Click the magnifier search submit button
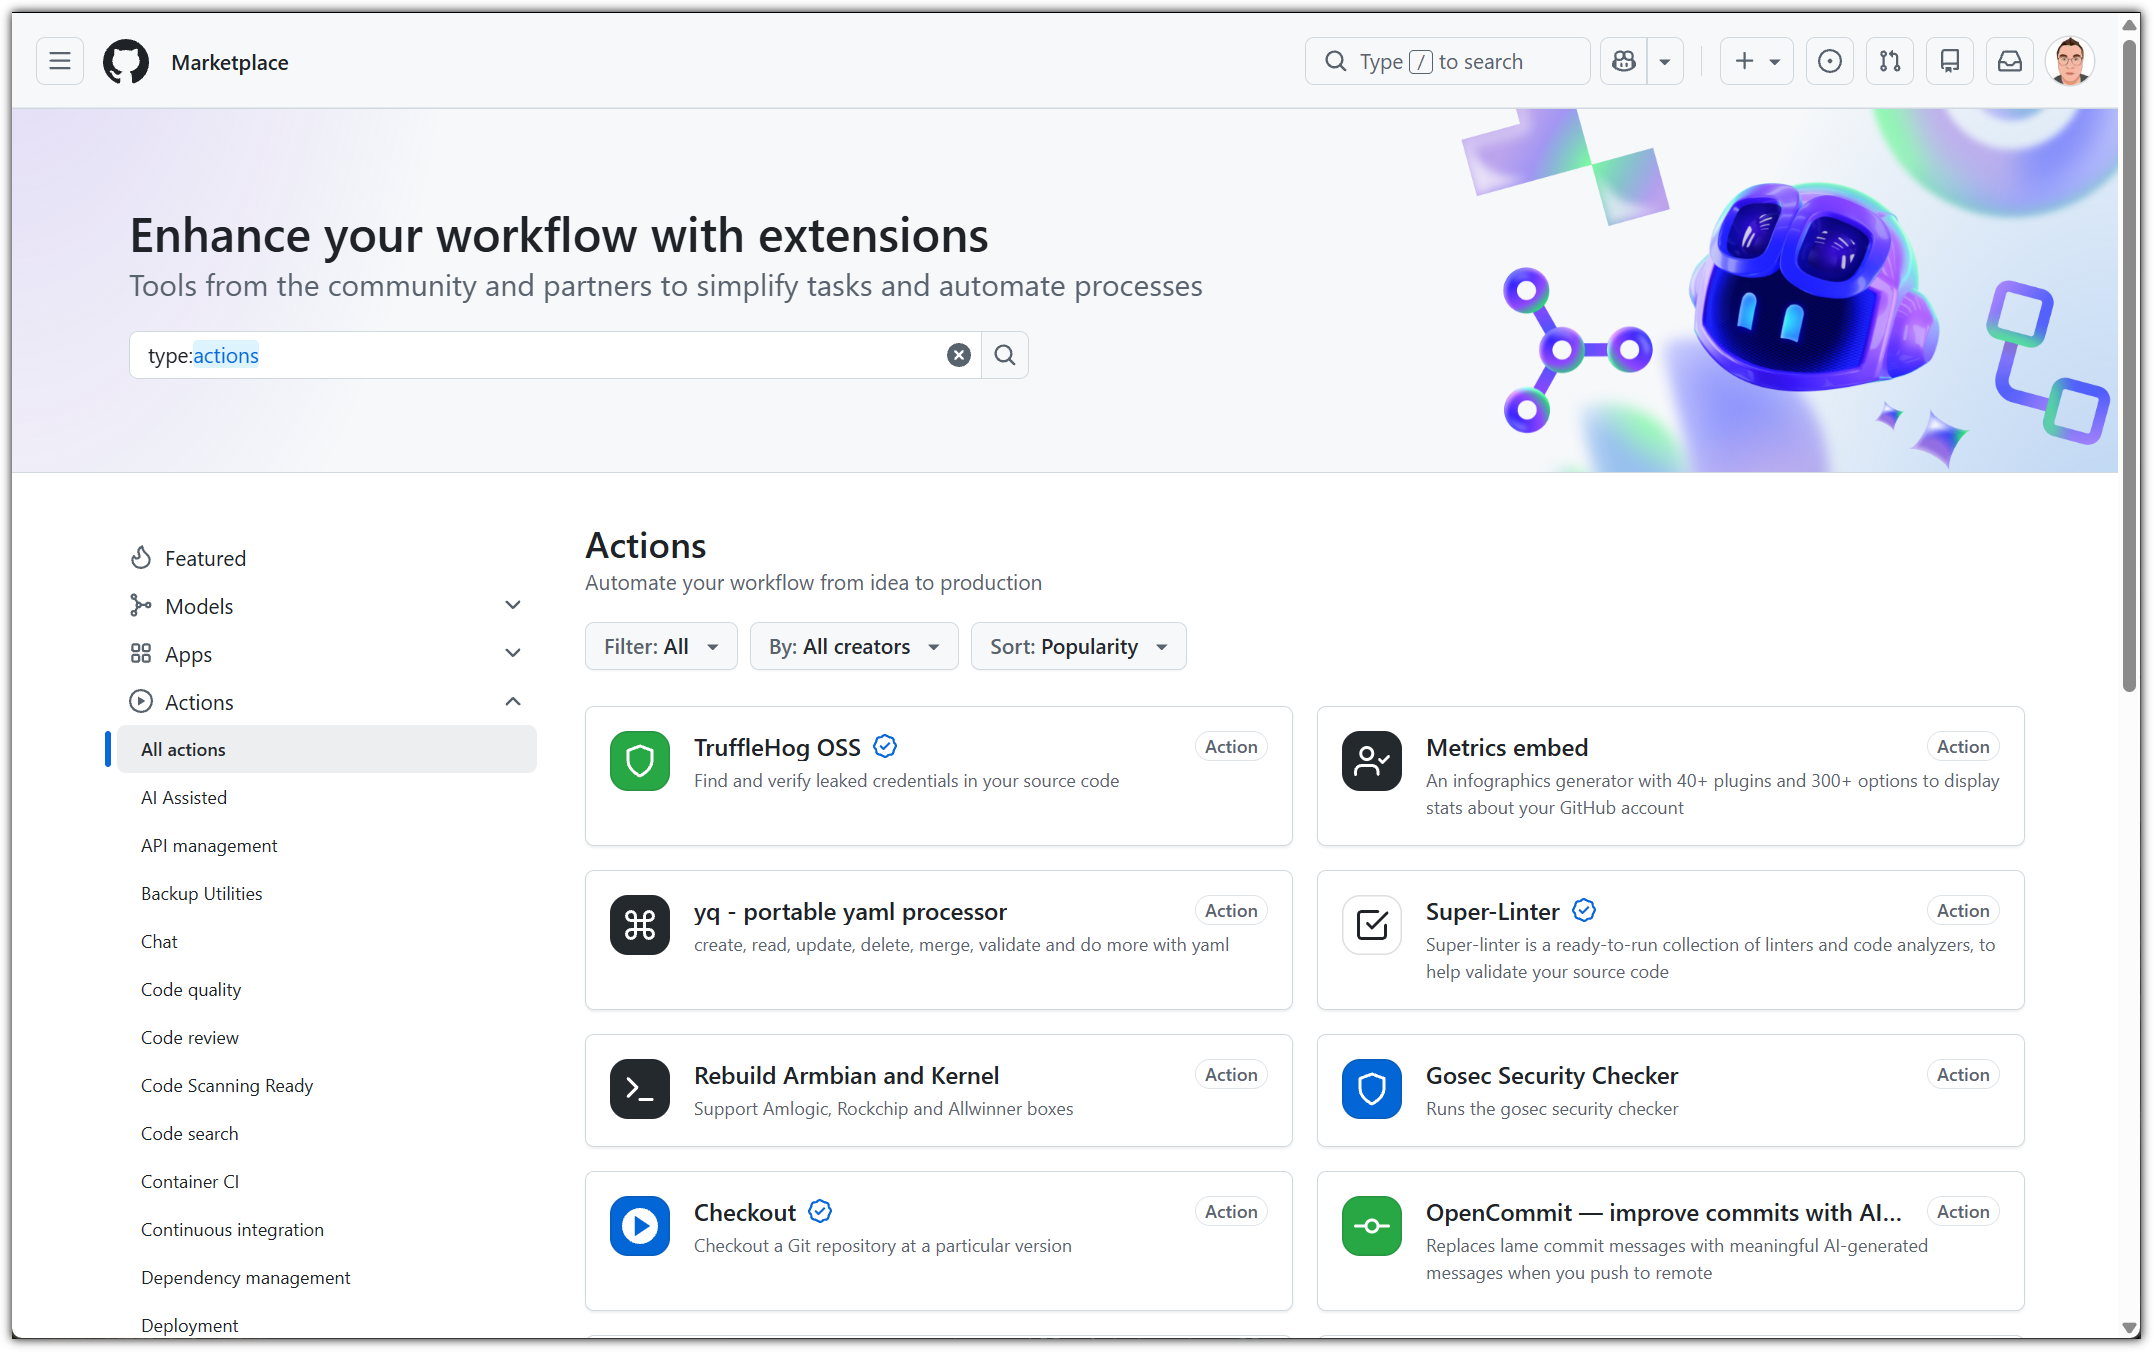 (1004, 355)
